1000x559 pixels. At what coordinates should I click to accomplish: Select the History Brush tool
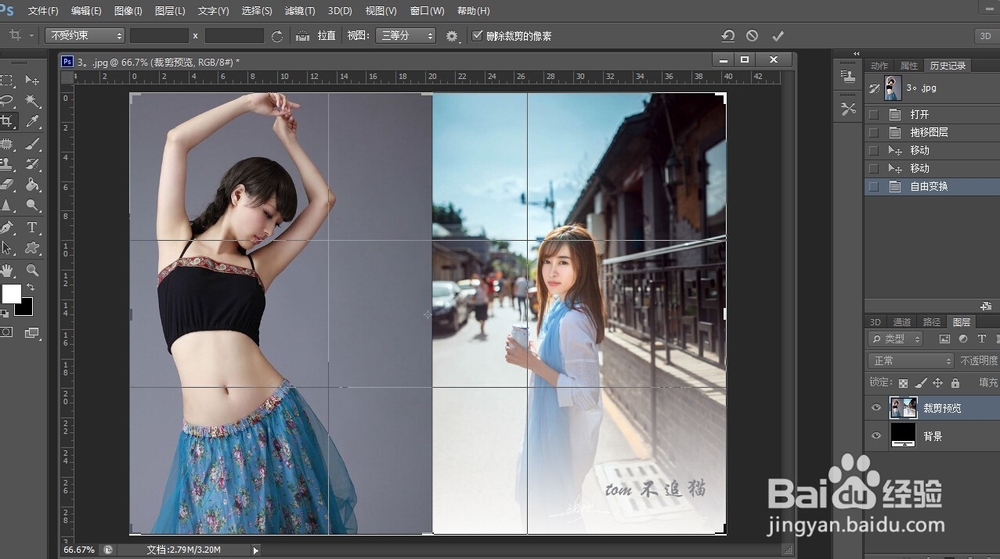(x=32, y=164)
